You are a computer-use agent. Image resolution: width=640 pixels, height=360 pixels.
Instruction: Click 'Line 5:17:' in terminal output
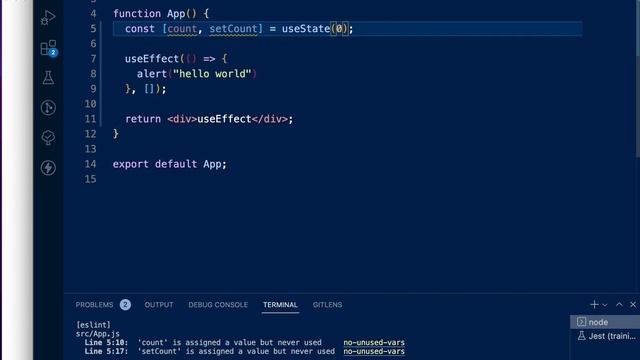[x=106, y=351]
